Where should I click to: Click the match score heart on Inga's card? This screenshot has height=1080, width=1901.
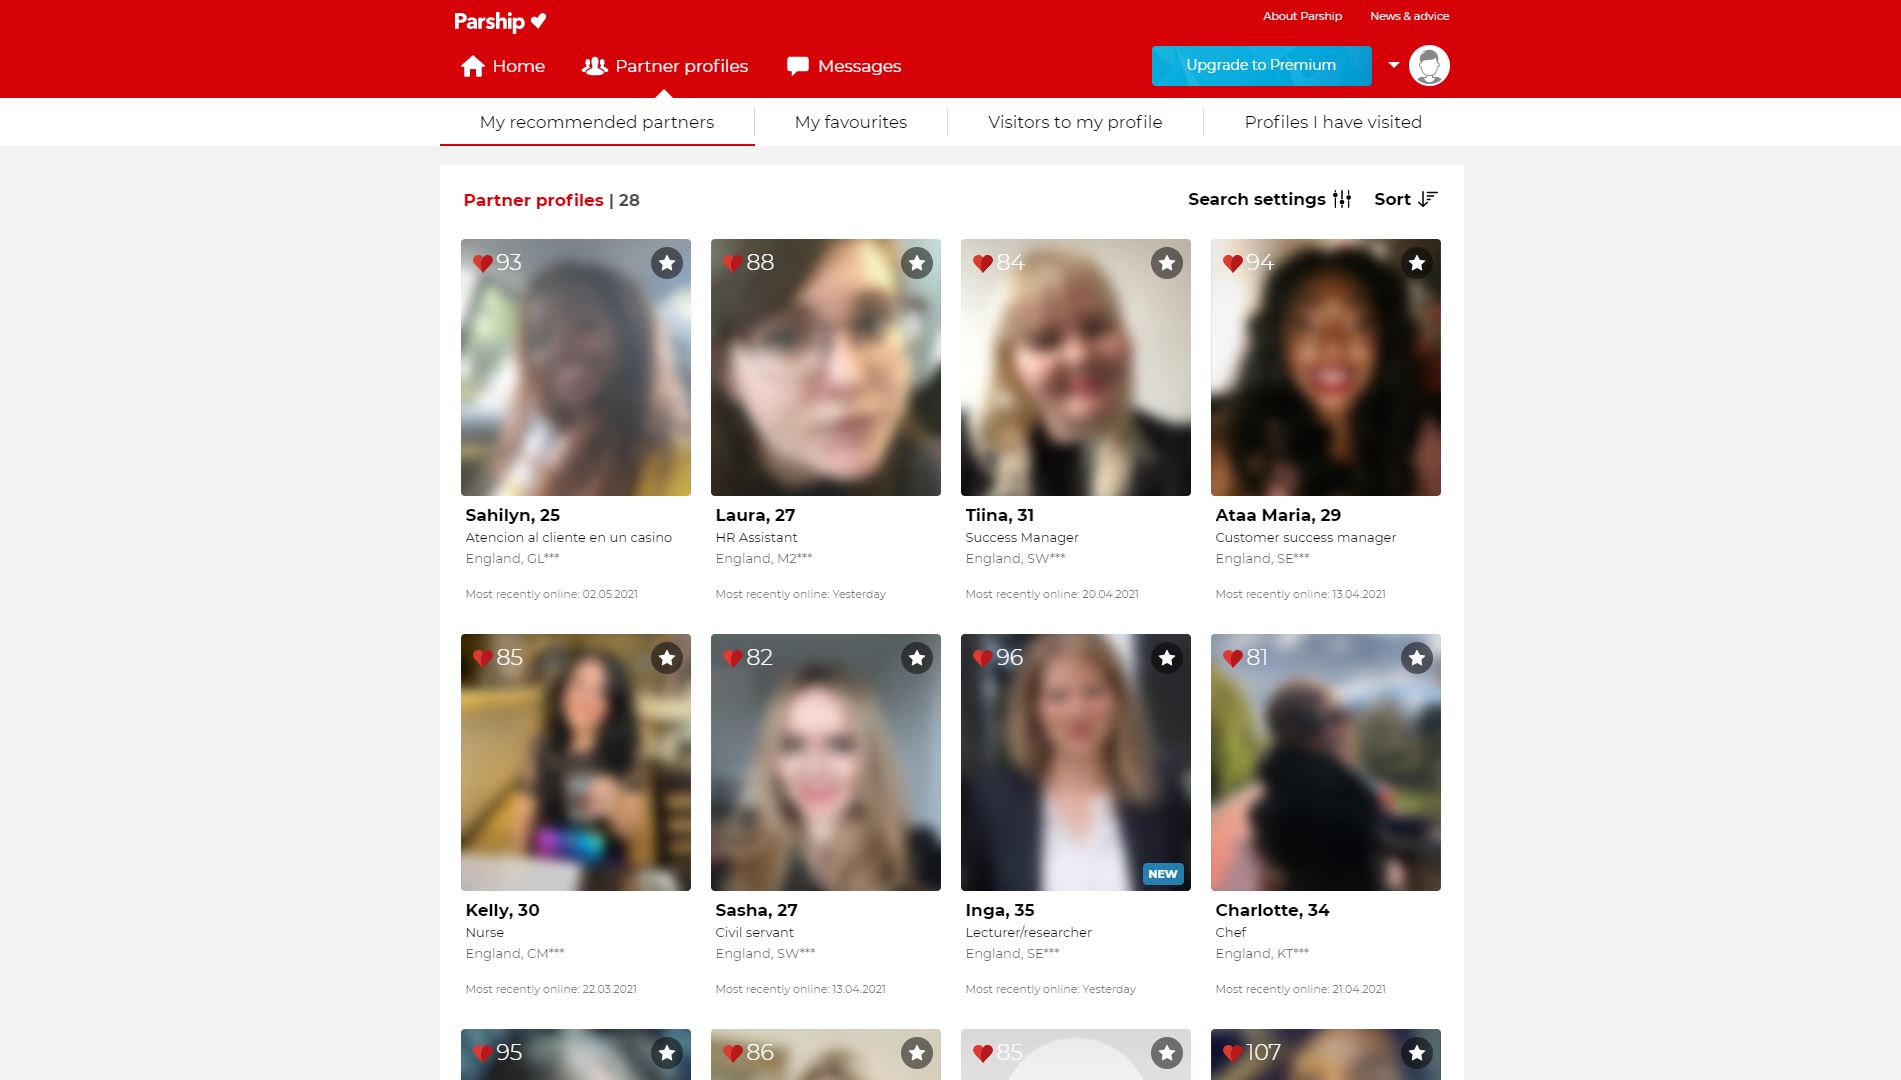click(x=983, y=658)
